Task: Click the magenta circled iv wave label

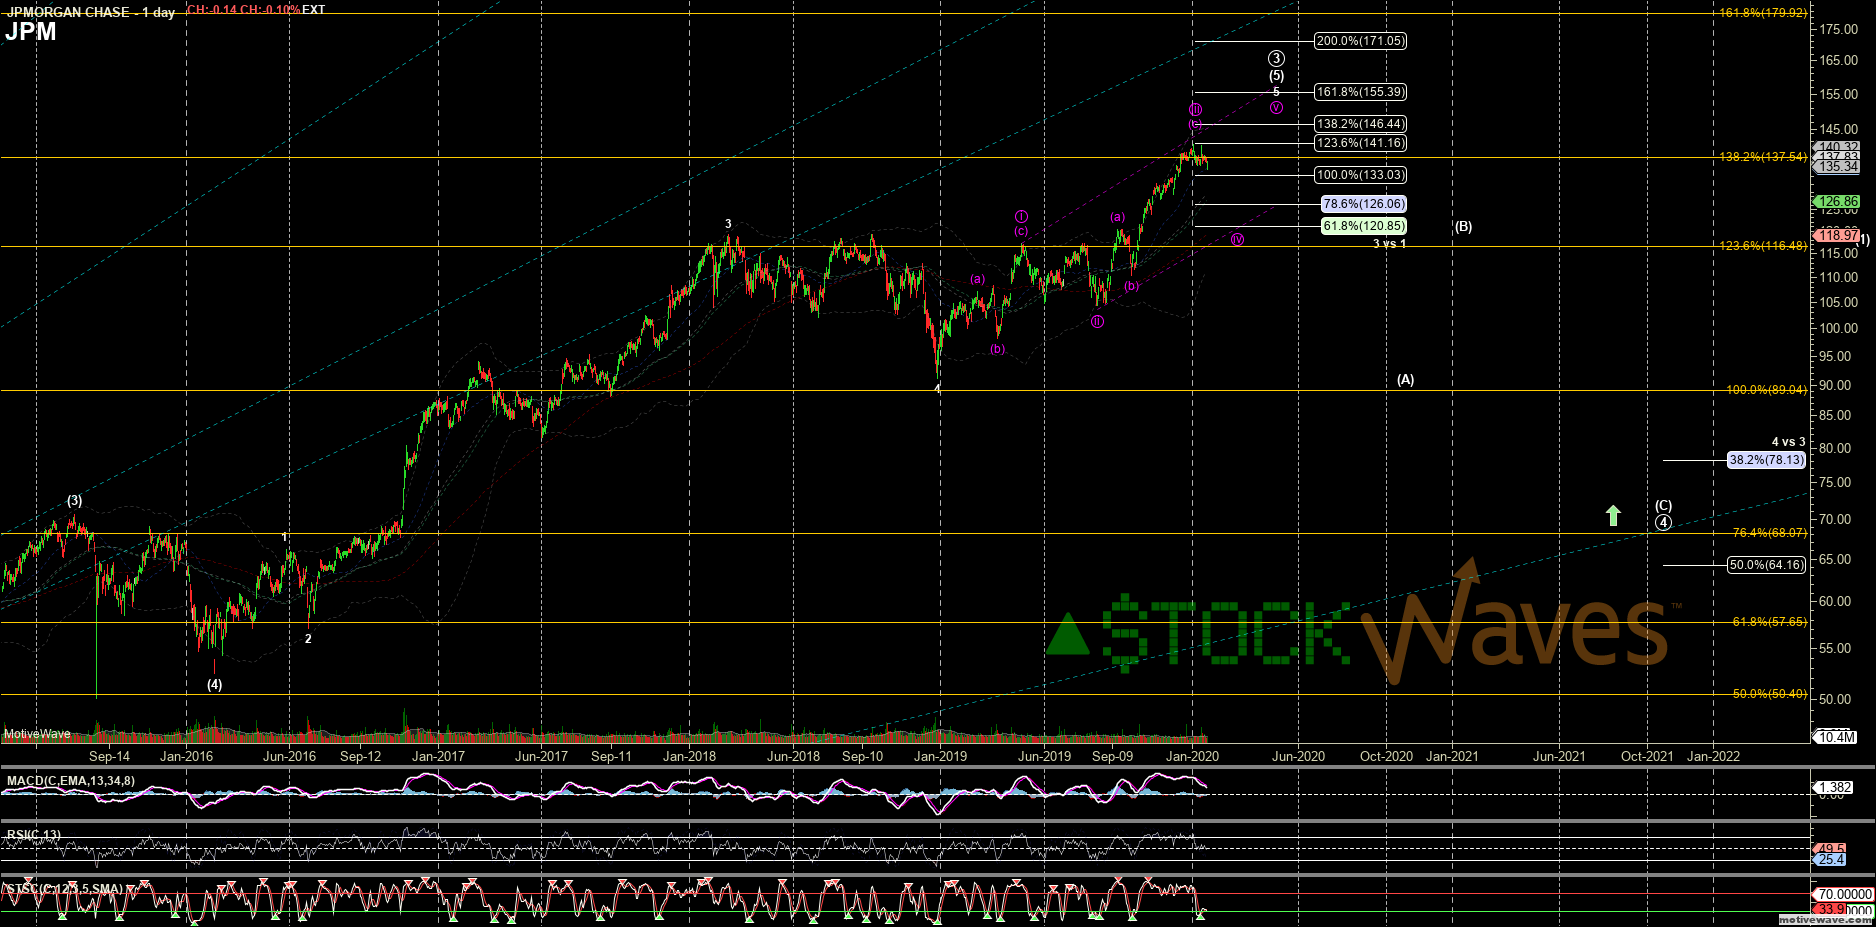Action: pyautogui.click(x=1237, y=239)
